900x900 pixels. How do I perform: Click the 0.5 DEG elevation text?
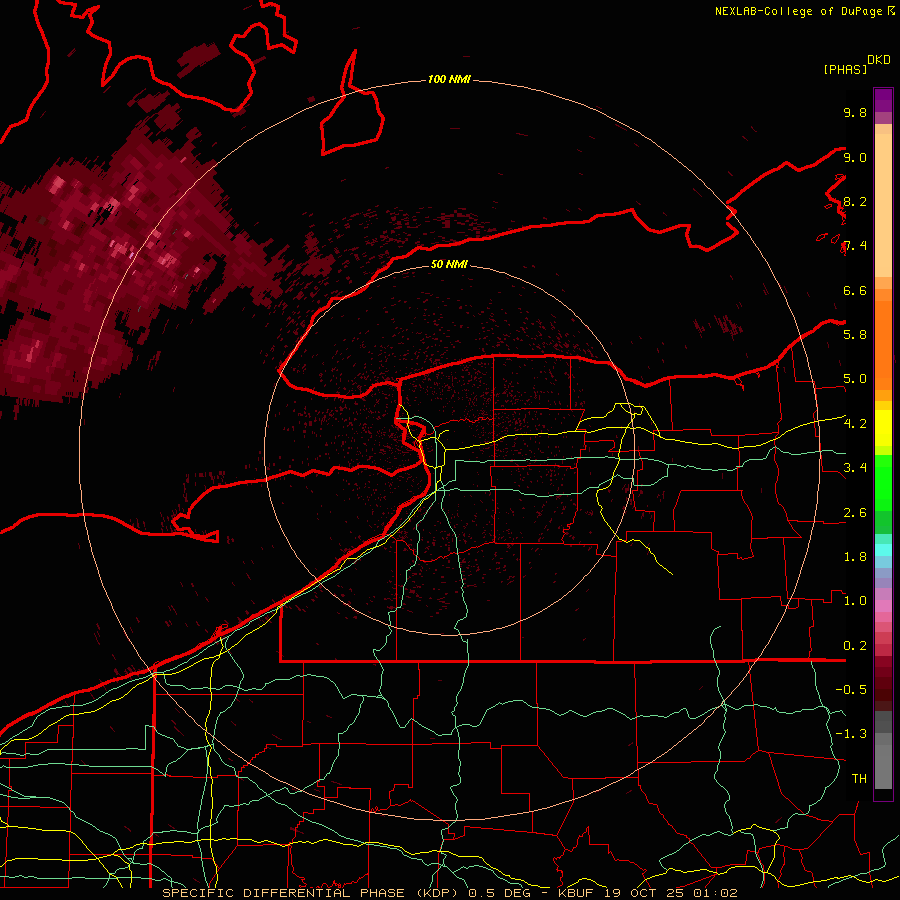click(x=499, y=893)
